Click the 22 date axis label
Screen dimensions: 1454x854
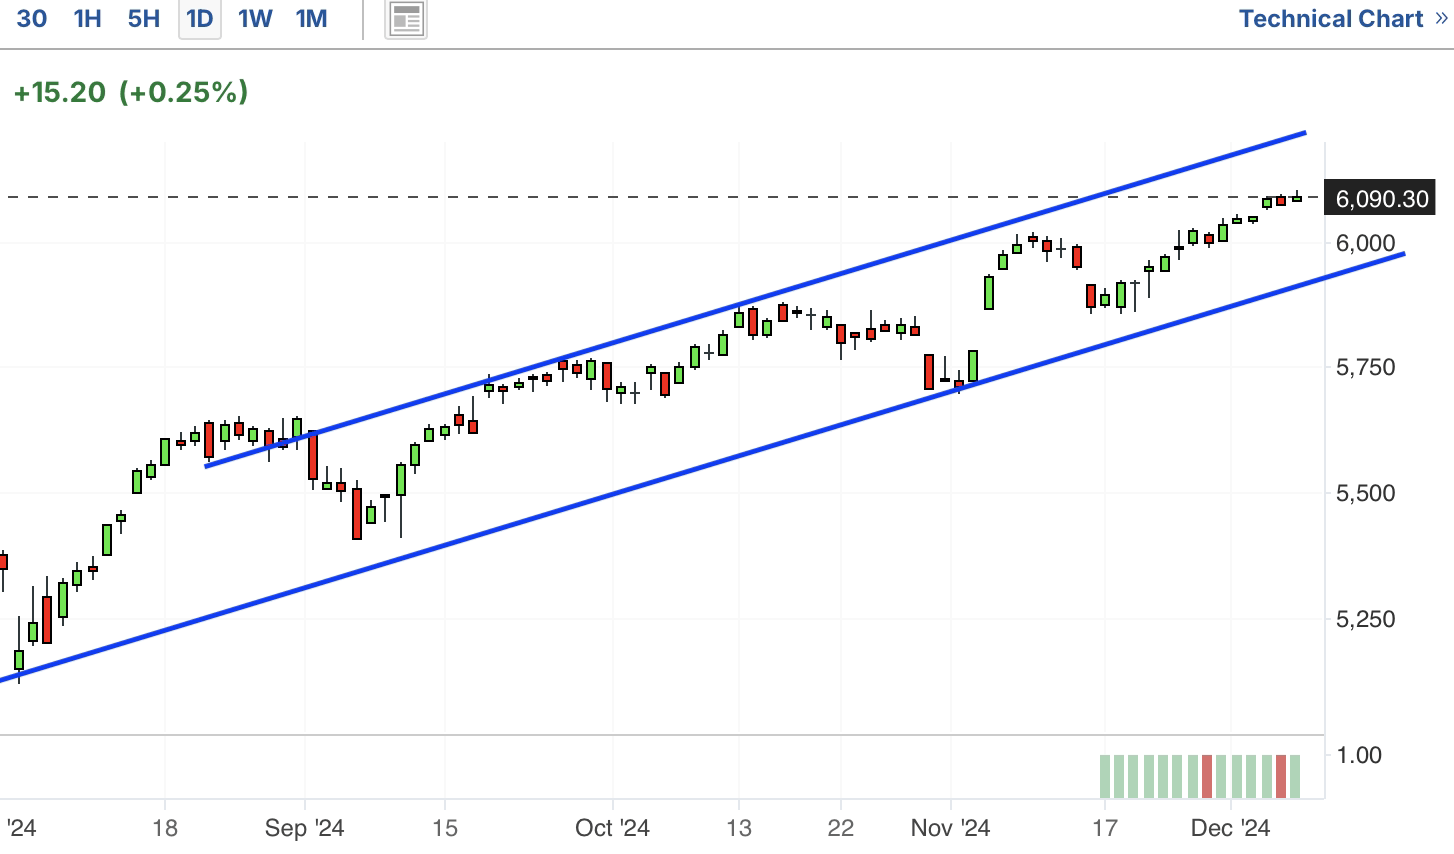pyautogui.click(x=841, y=828)
